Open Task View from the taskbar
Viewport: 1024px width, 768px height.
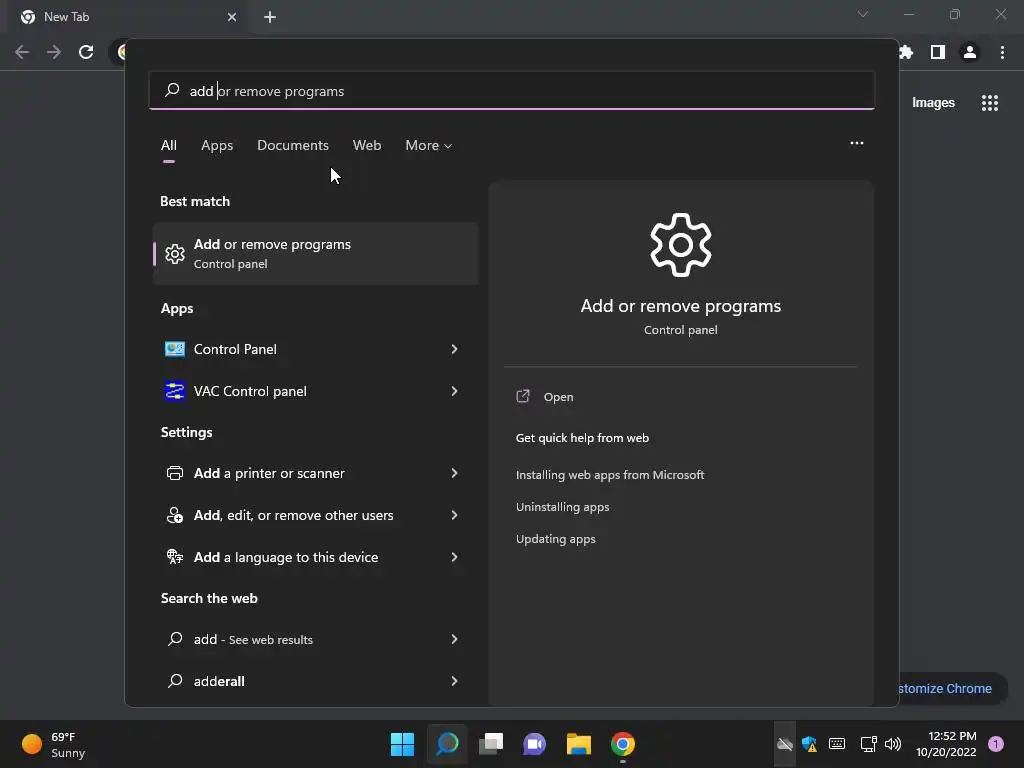tap(491, 744)
